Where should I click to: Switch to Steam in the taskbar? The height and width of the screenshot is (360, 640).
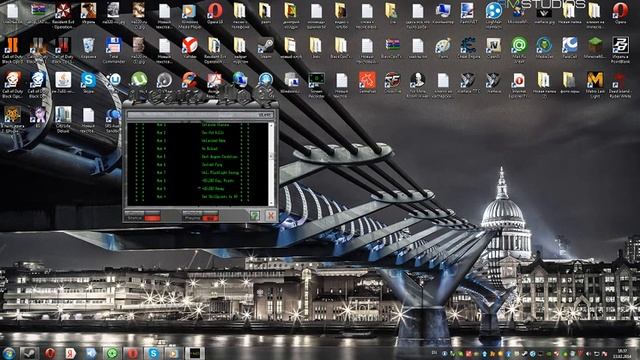click(29, 353)
